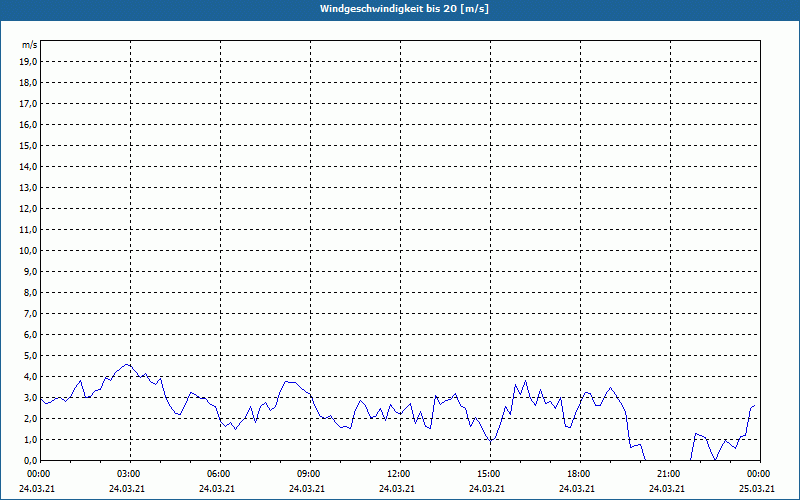Select the 12:00 time axis label
Screen dimensions: 800x500
coord(398,473)
